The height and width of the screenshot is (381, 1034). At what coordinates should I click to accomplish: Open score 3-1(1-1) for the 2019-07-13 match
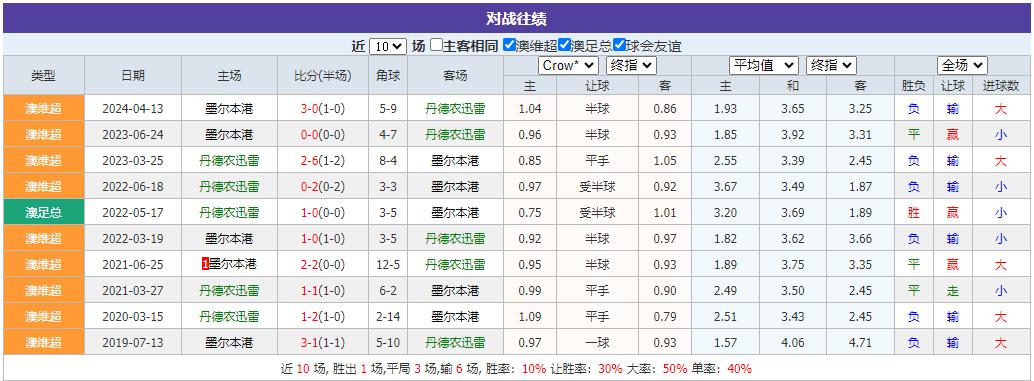point(322,343)
